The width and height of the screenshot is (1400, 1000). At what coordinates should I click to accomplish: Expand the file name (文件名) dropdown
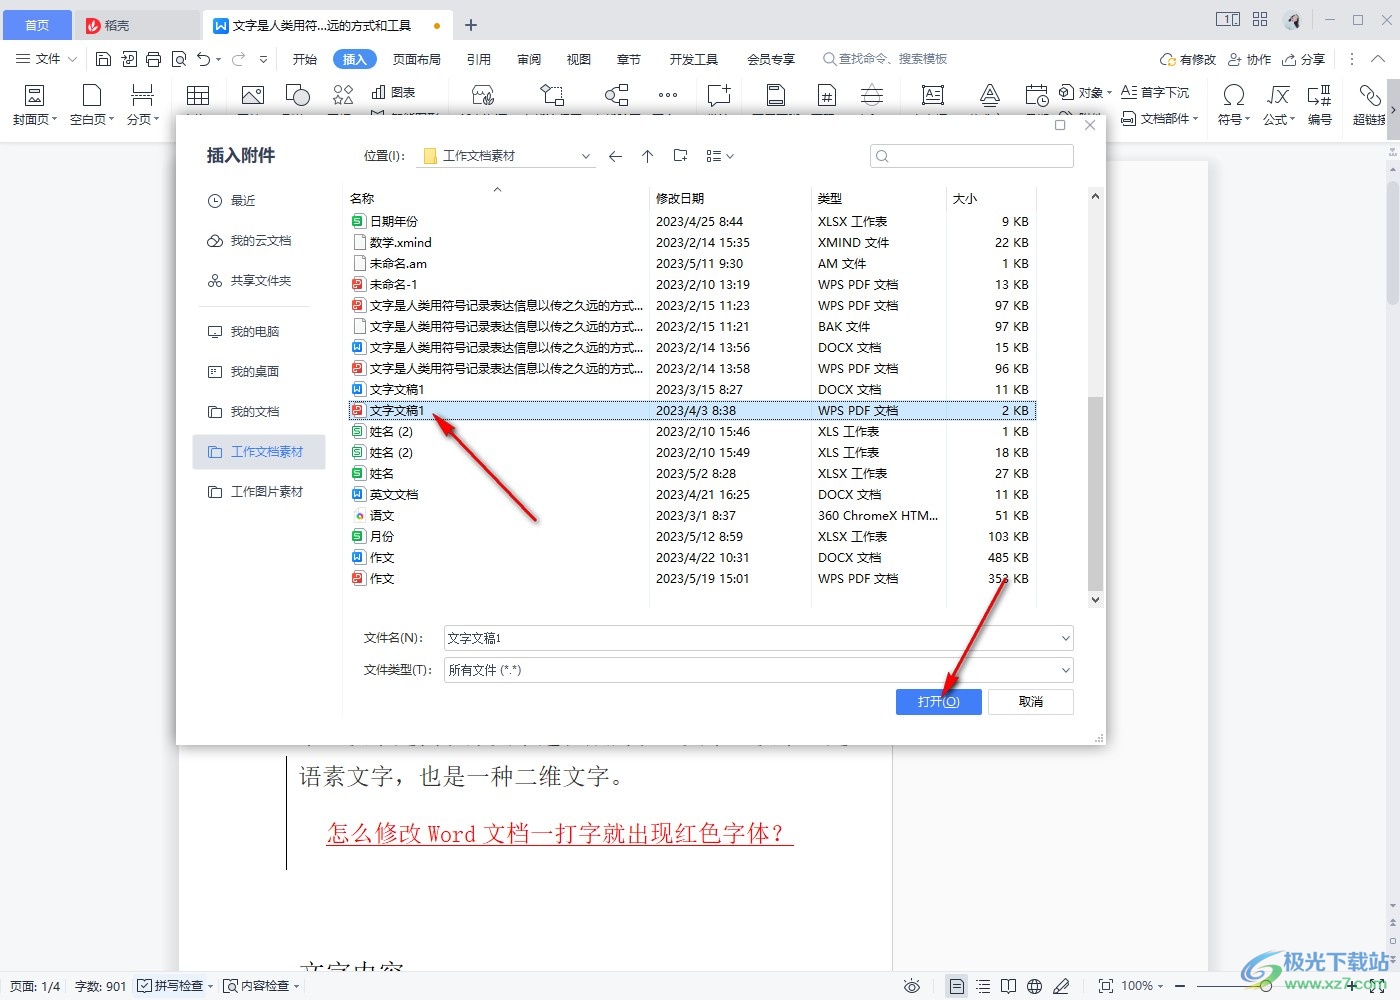1065,638
